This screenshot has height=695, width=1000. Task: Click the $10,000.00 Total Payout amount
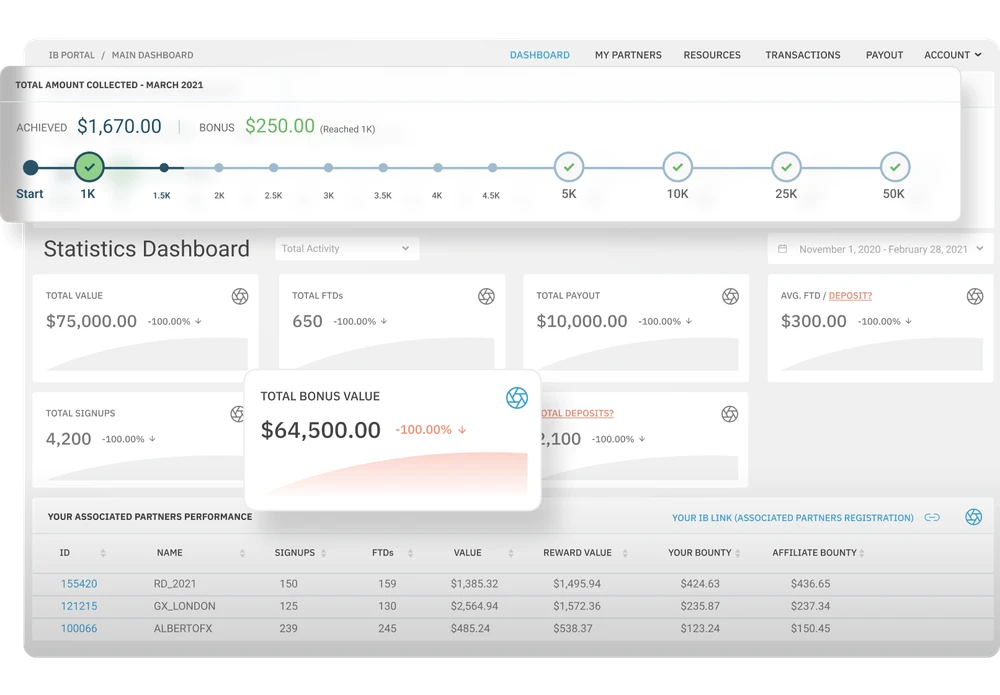tap(582, 321)
